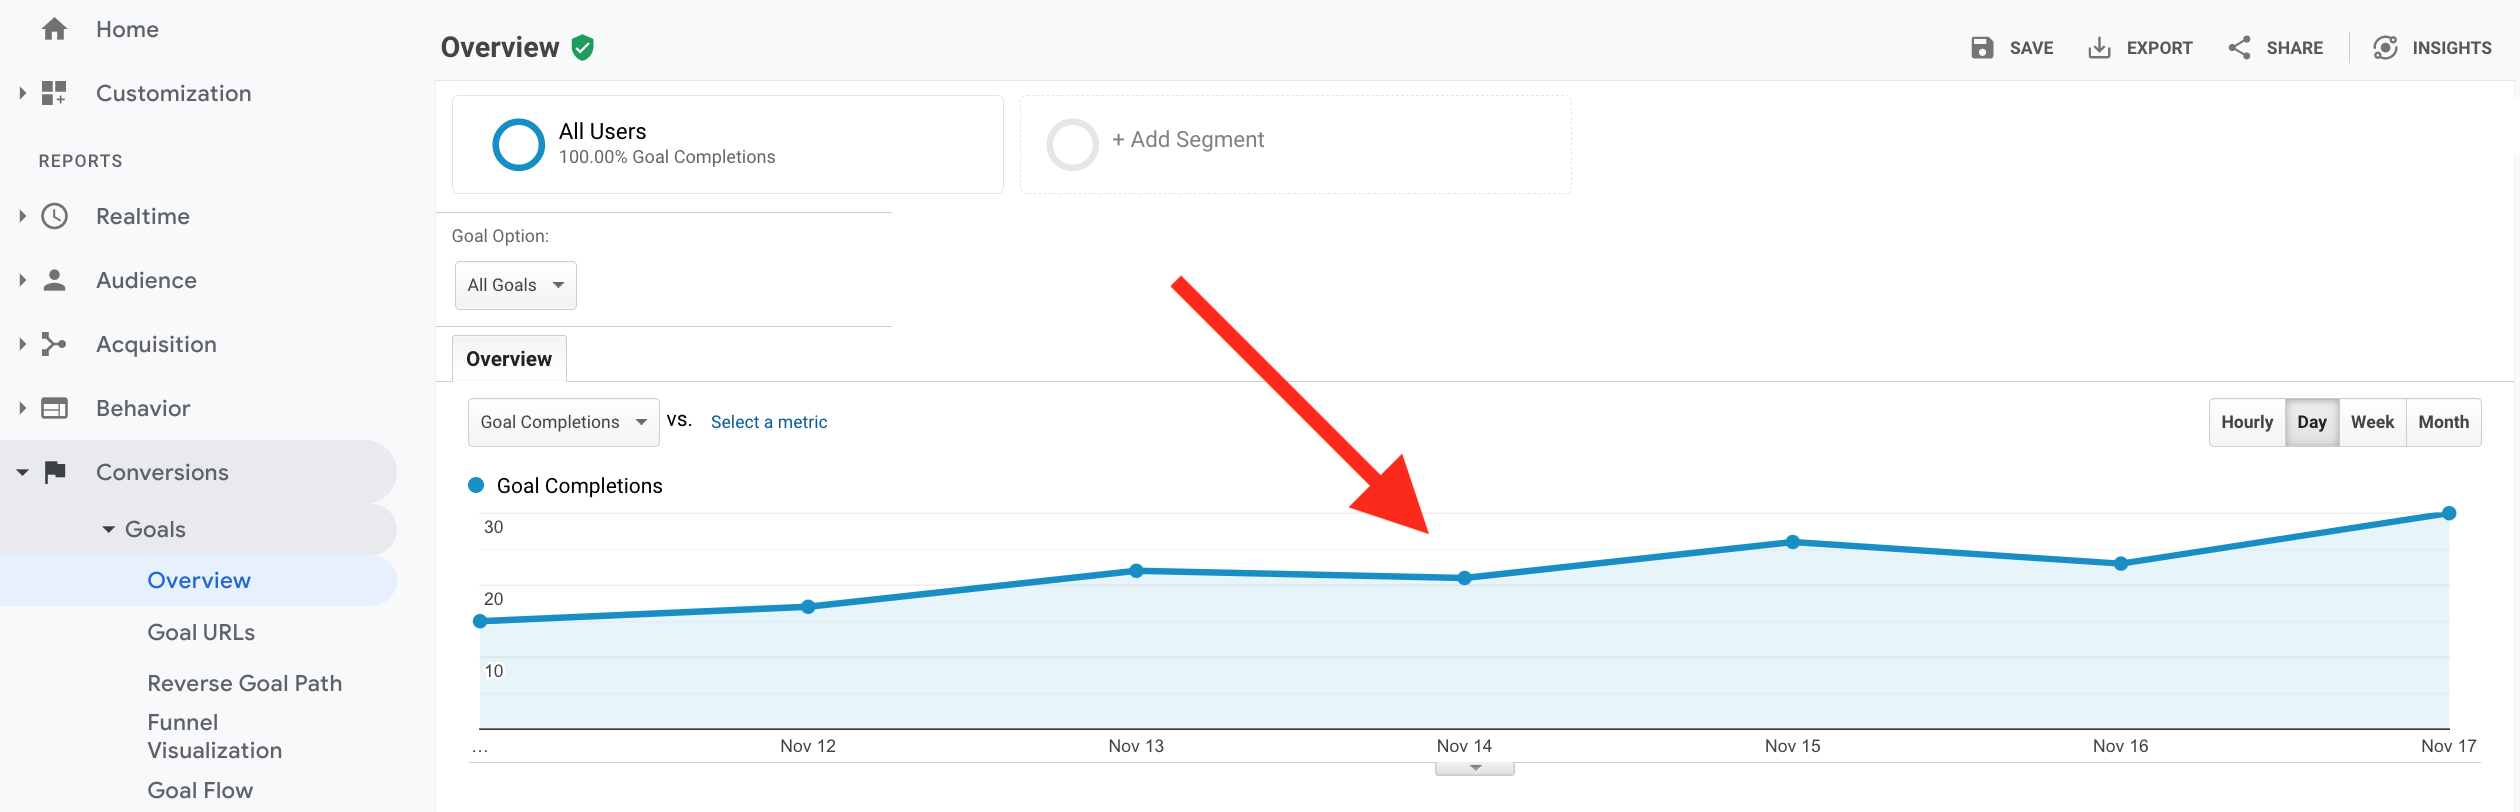Collapse the Conversions section arrow

click(22, 472)
